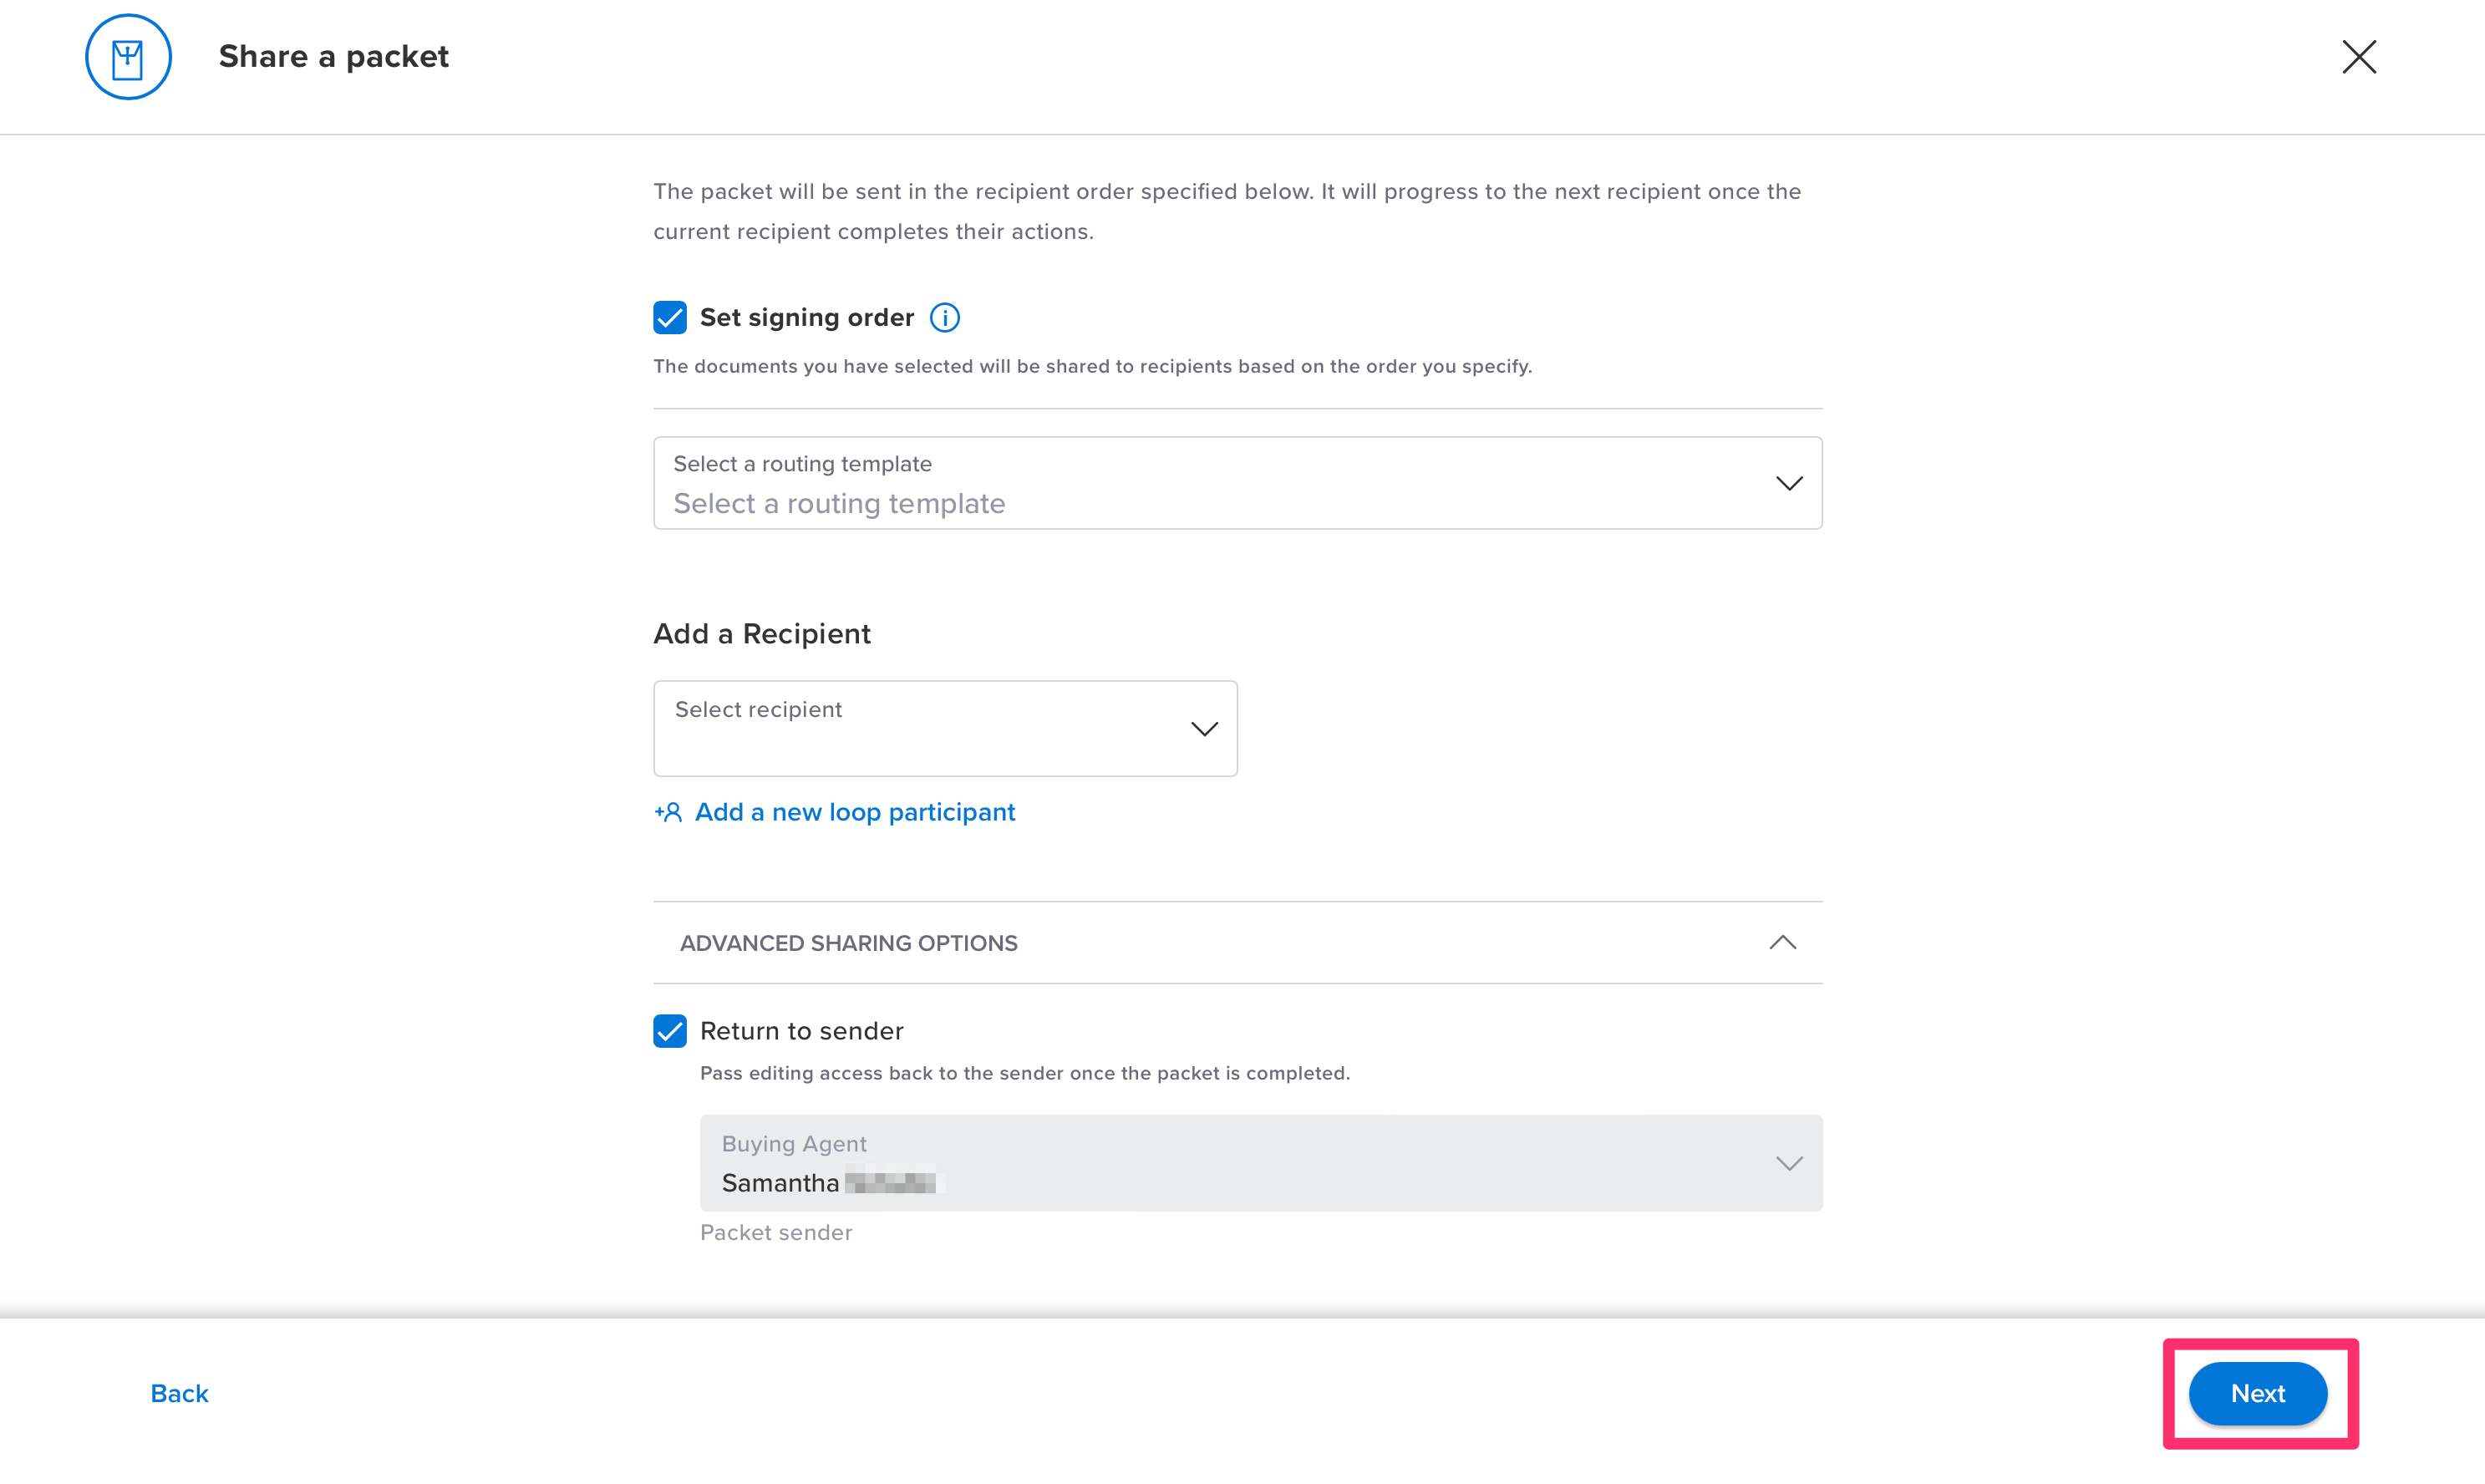Screen dimensions: 2485x1484
Task: Click the add-person icon before new loop participant
Action: coord(668,812)
